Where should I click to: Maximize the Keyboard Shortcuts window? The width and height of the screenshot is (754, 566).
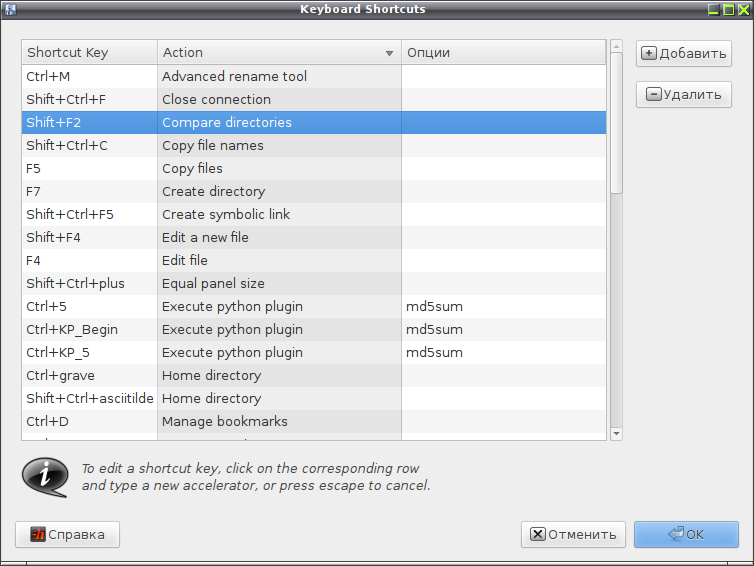point(729,10)
